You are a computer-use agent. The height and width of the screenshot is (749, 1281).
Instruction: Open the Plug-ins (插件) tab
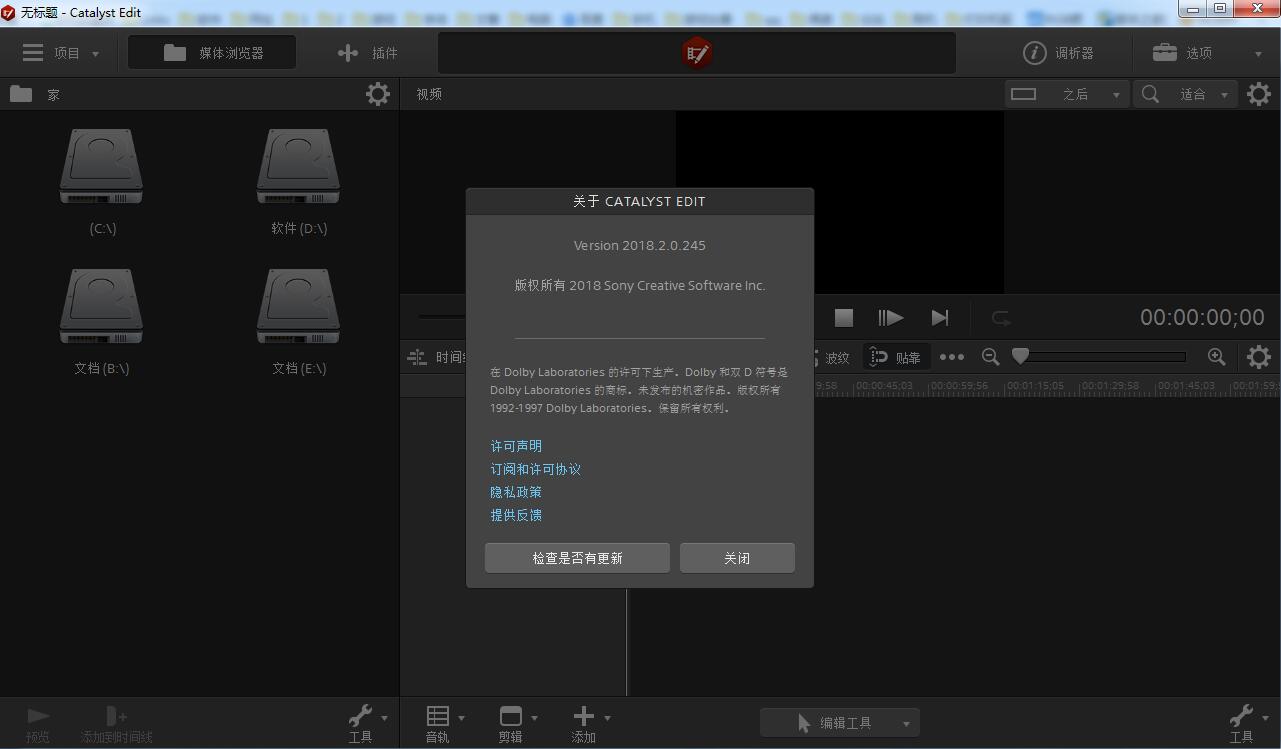click(368, 53)
